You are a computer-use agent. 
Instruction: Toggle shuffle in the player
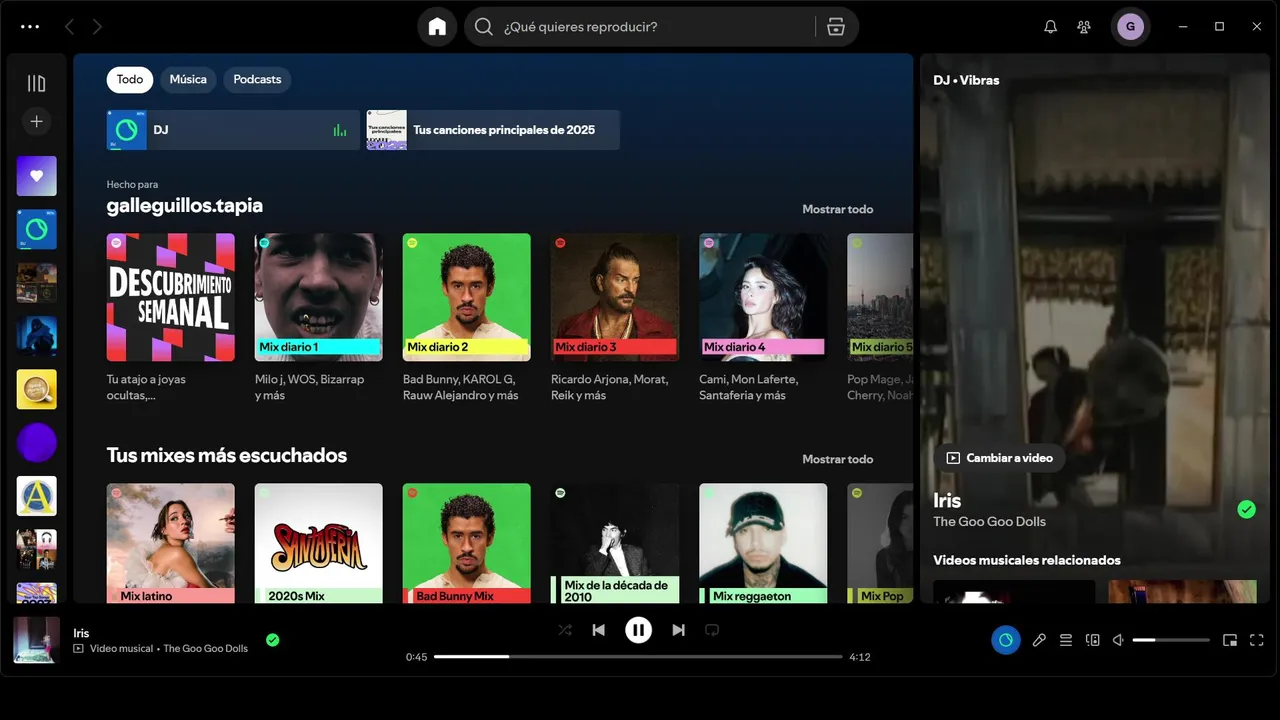point(565,630)
